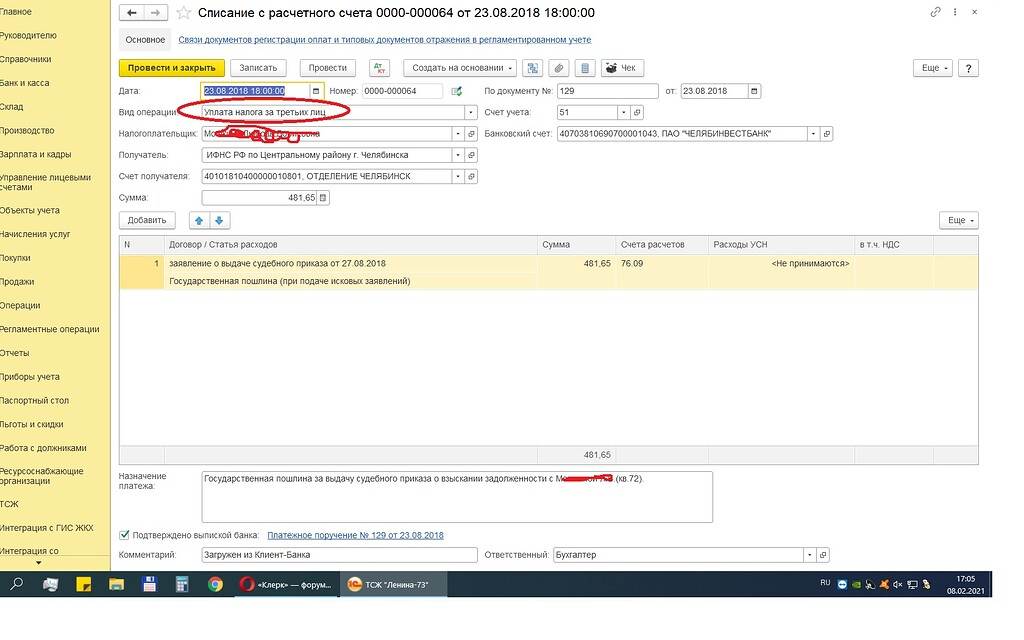Open 'Зарплата и кадры' sidebar section

pyautogui.click(x=36, y=154)
